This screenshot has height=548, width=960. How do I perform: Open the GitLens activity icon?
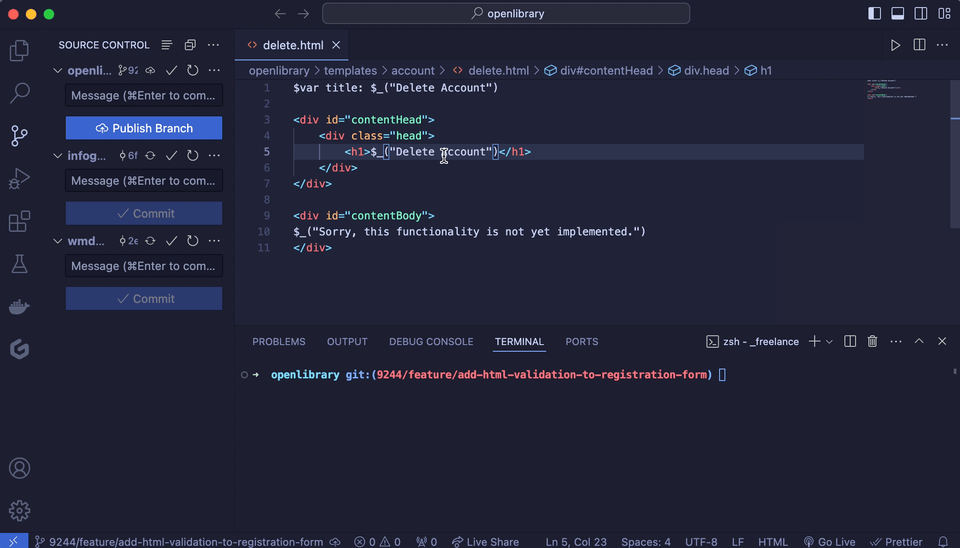[x=19, y=349]
